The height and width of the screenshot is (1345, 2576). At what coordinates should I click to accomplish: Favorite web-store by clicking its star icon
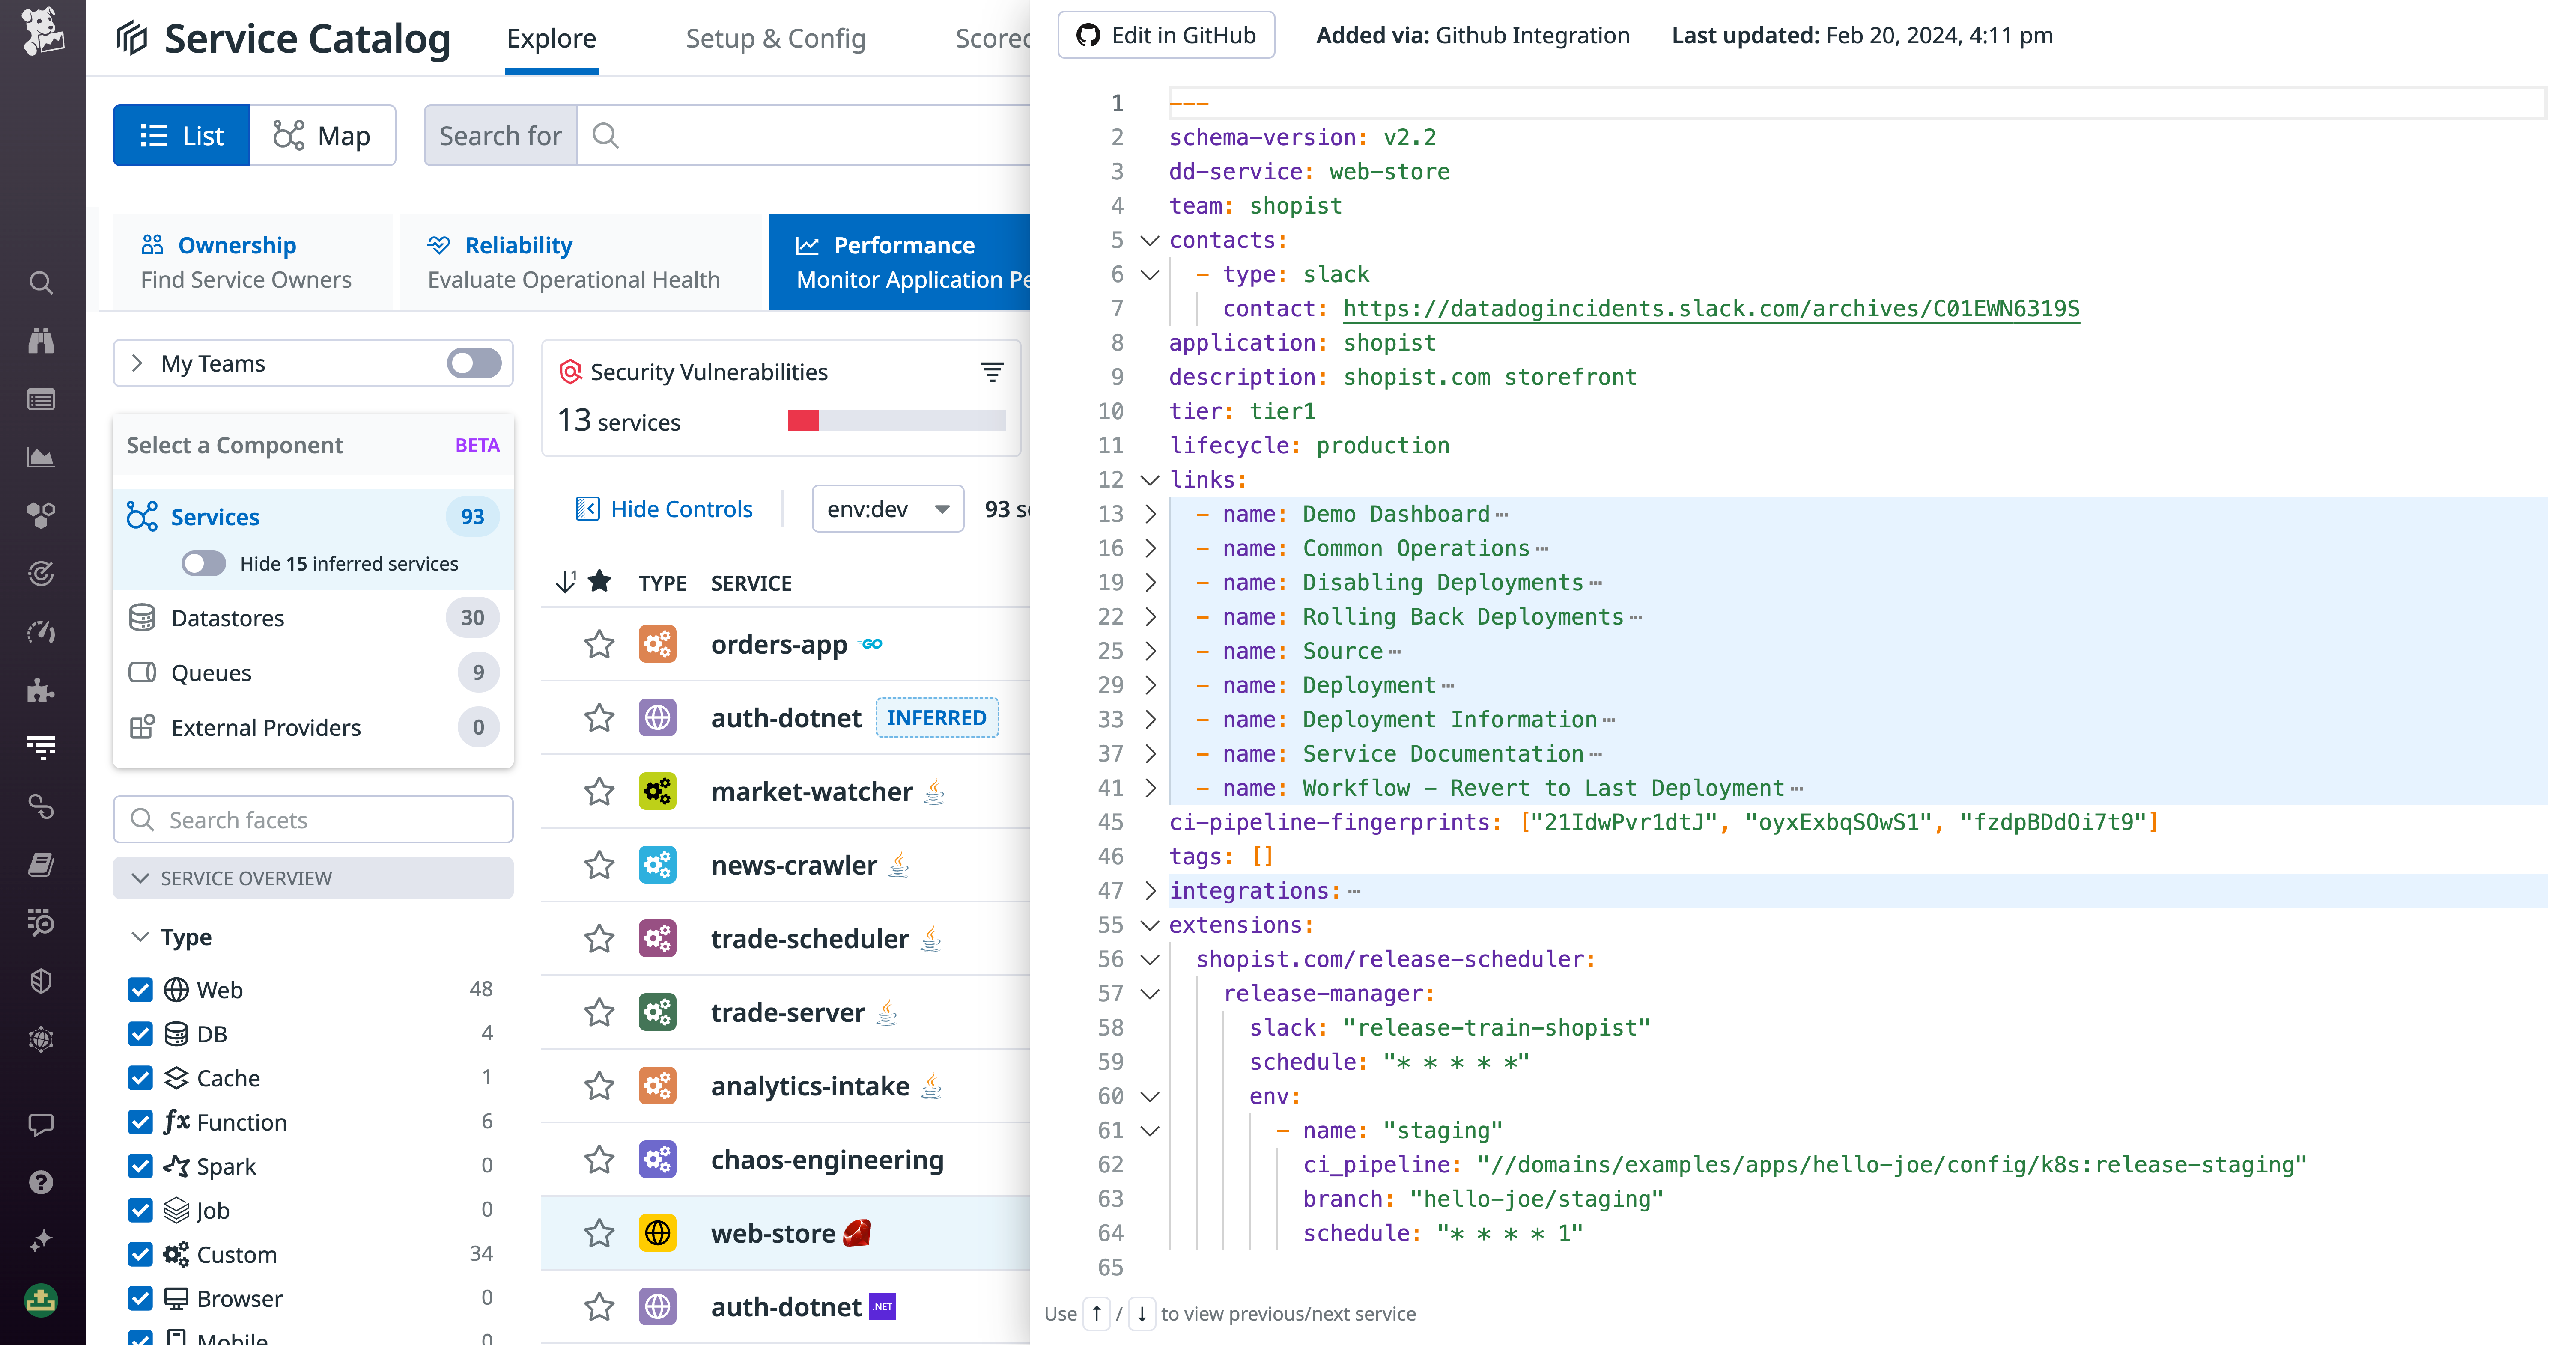[x=599, y=1233]
